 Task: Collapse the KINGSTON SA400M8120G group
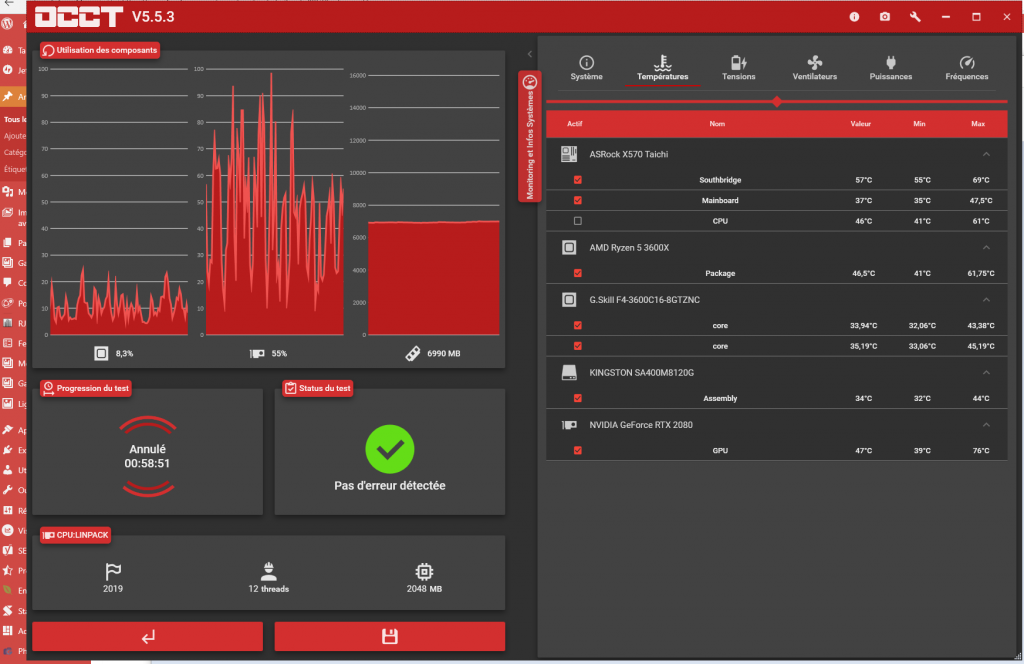[986, 372]
